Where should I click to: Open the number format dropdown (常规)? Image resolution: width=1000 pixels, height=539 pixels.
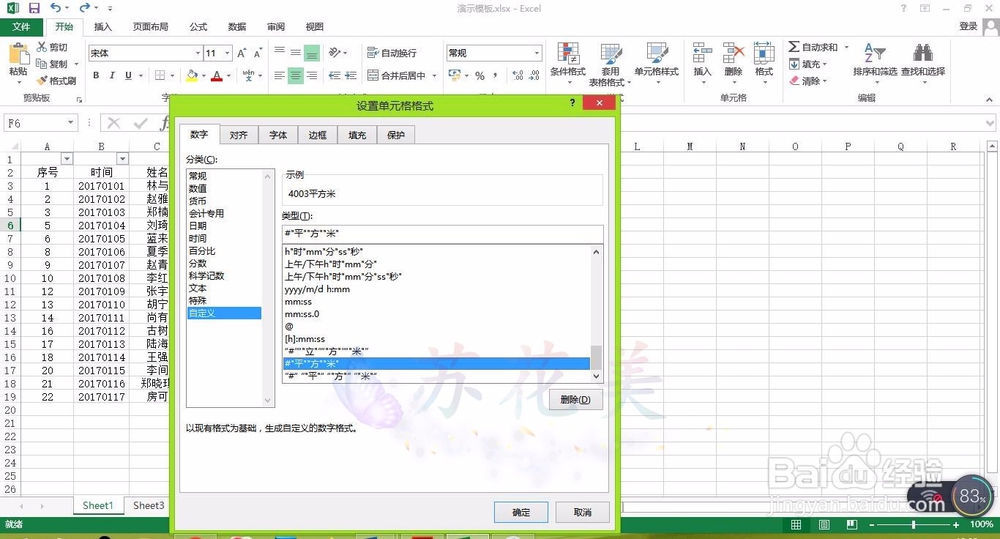[x=537, y=53]
